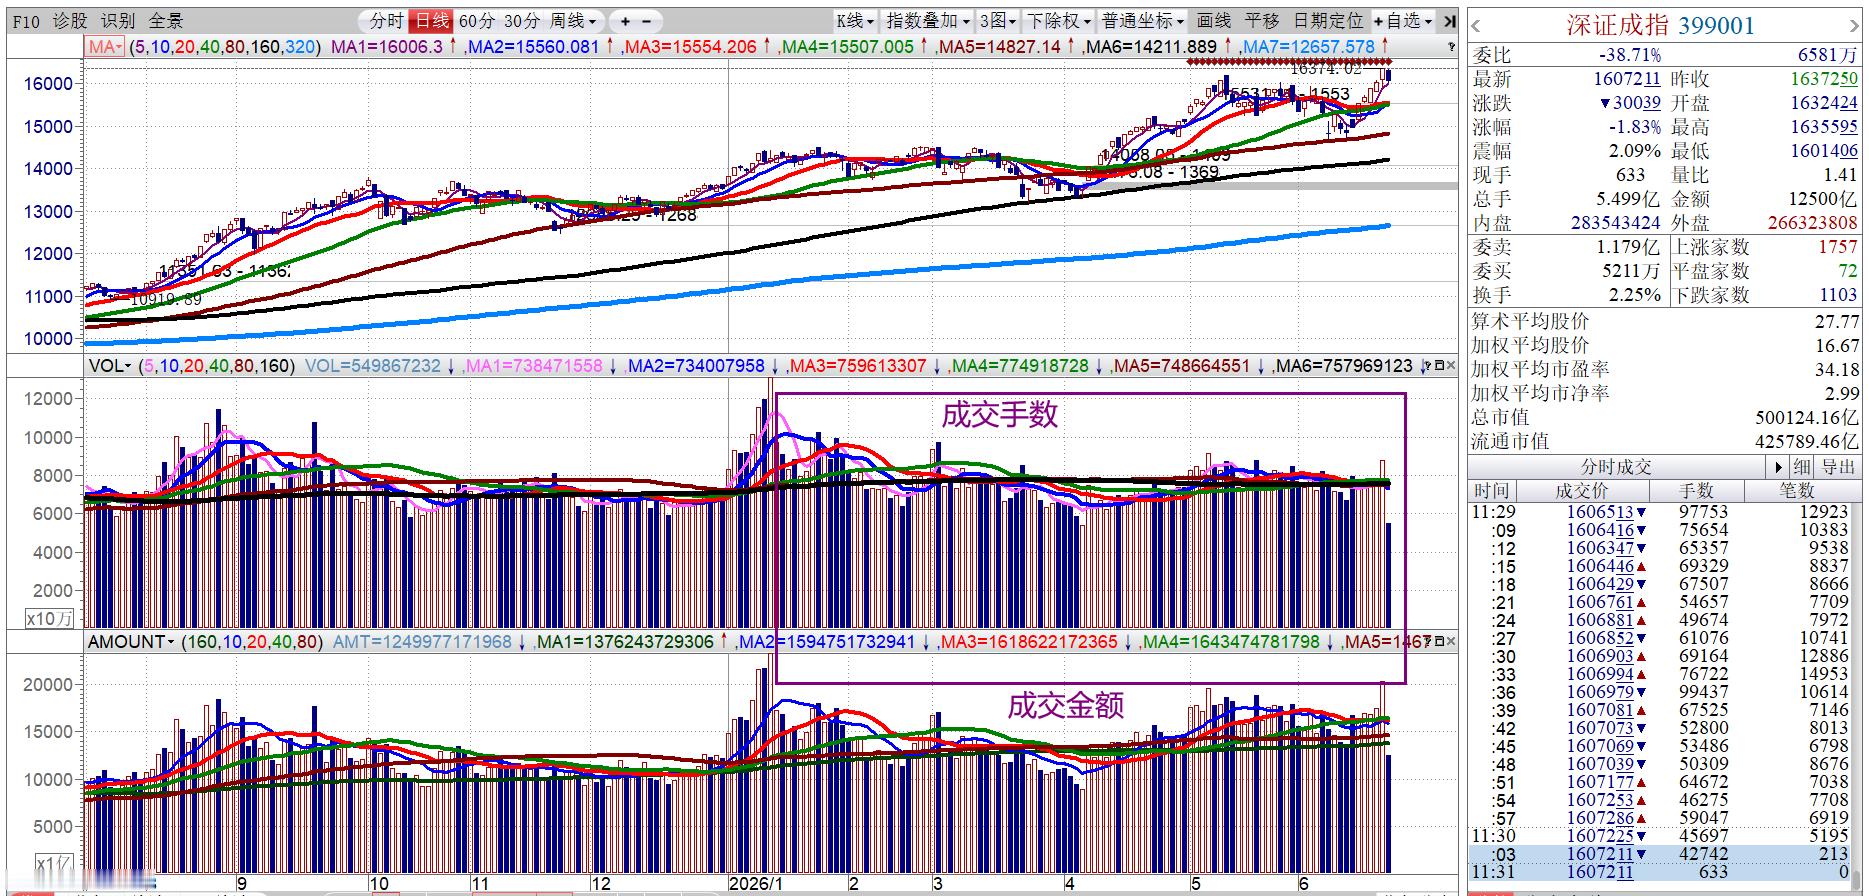Click the 导出 export button
1869x896 pixels.
click(1838, 467)
